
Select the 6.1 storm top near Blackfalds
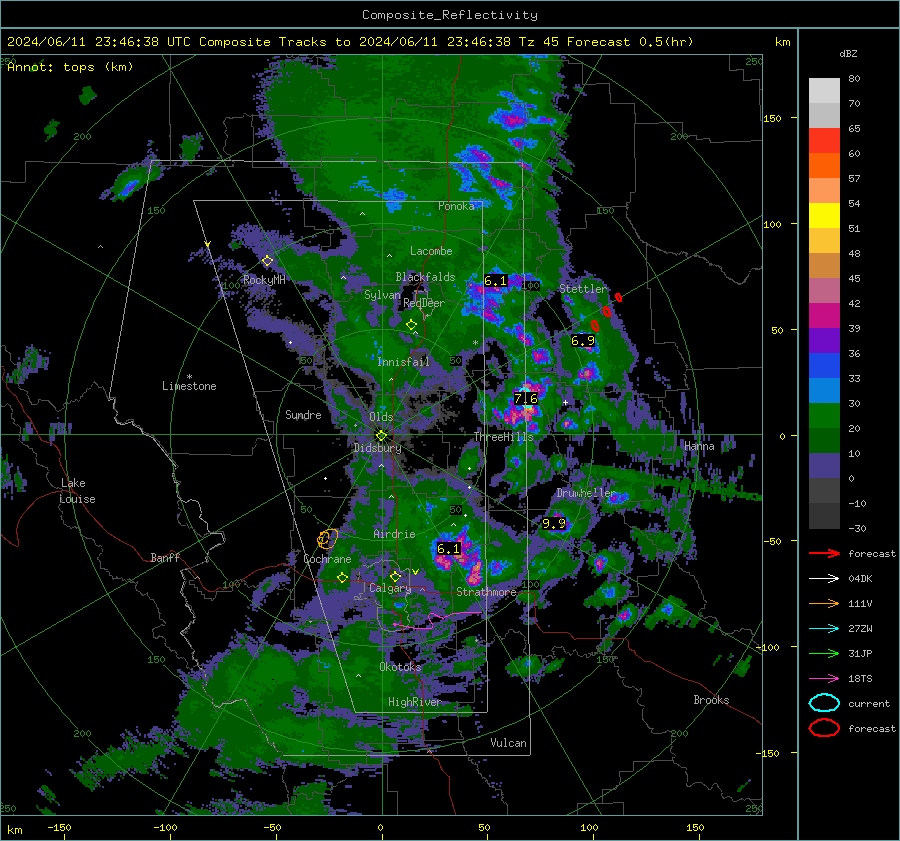tap(495, 281)
